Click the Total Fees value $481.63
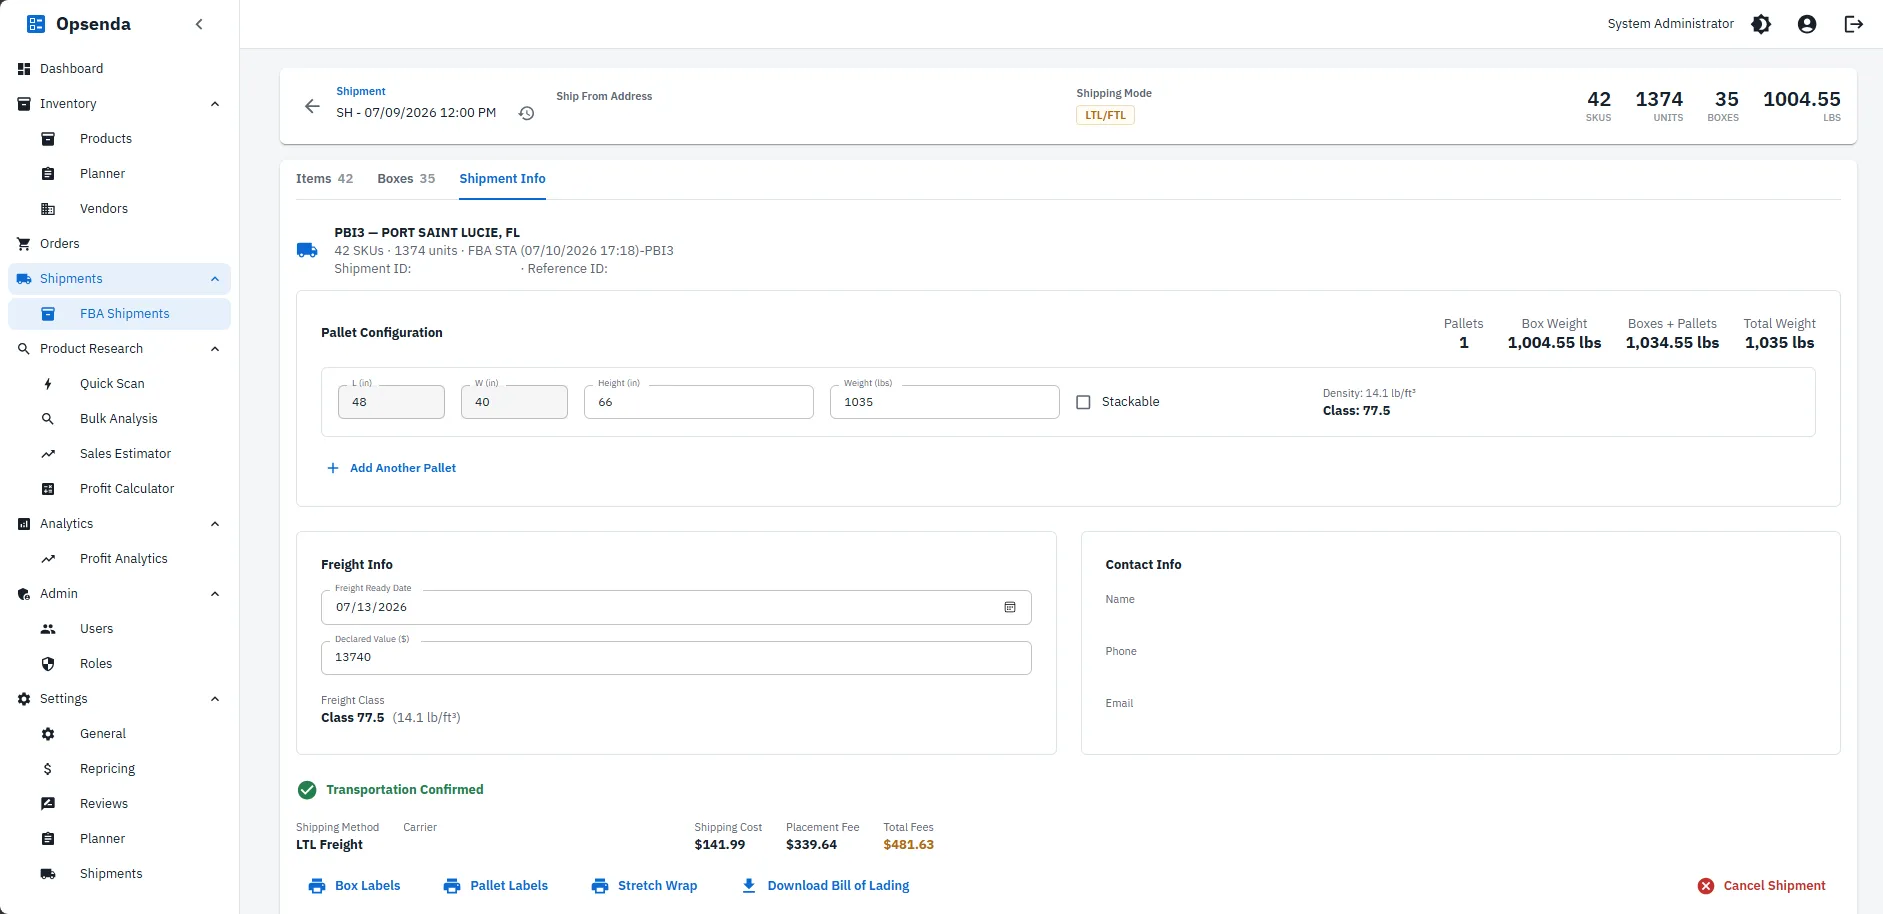Image resolution: width=1883 pixels, height=914 pixels. click(x=908, y=845)
